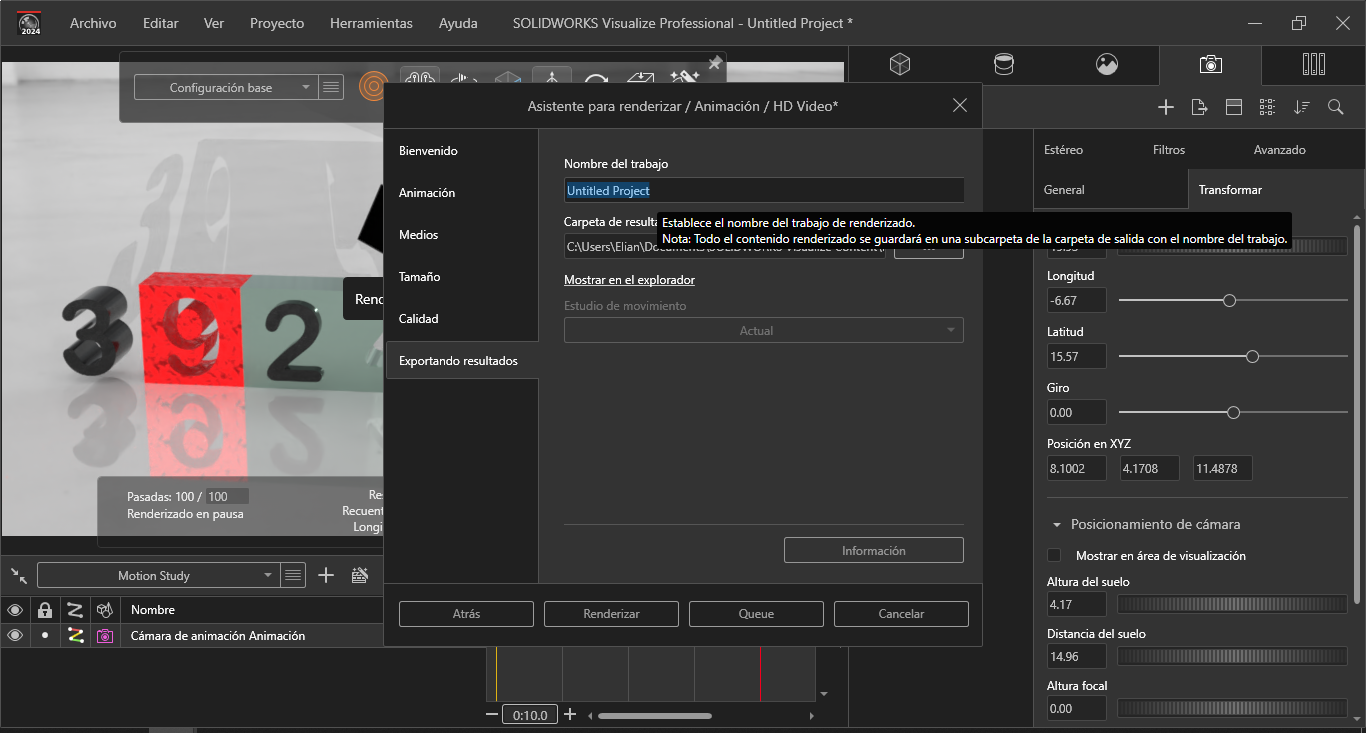Toggle visibility eye in timeline header
1366x733 pixels.
click(x=15, y=609)
